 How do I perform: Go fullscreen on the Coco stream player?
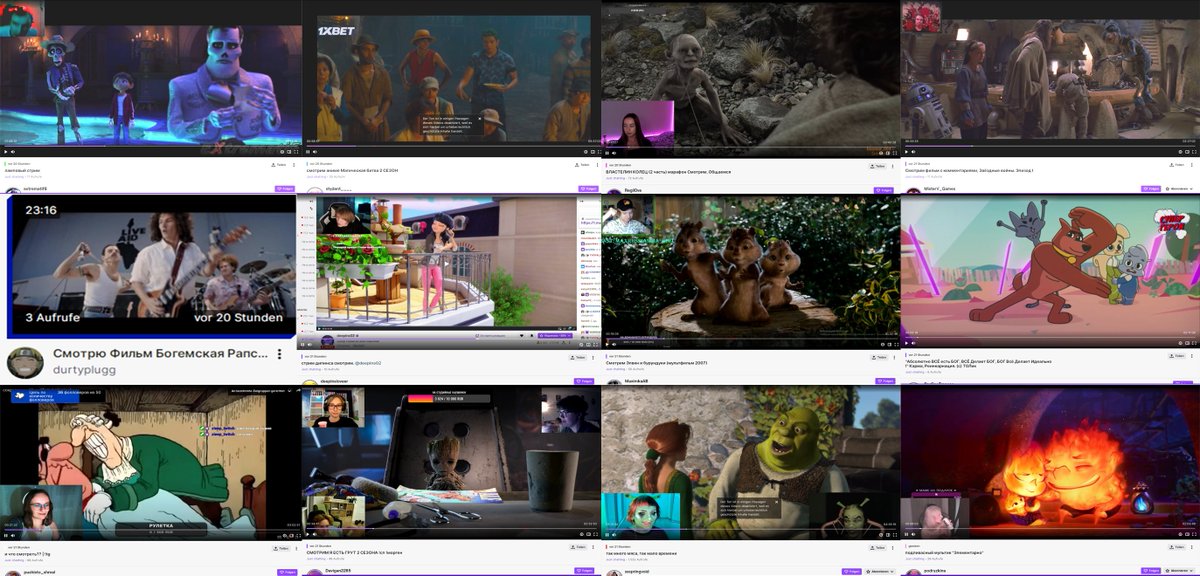click(296, 152)
